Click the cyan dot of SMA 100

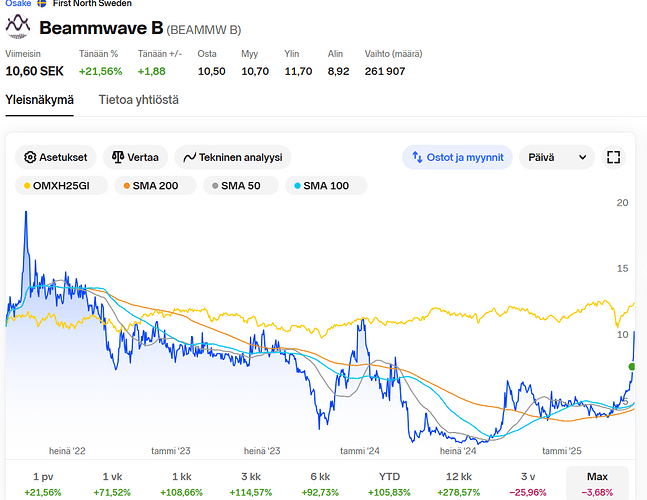click(297, 186)
